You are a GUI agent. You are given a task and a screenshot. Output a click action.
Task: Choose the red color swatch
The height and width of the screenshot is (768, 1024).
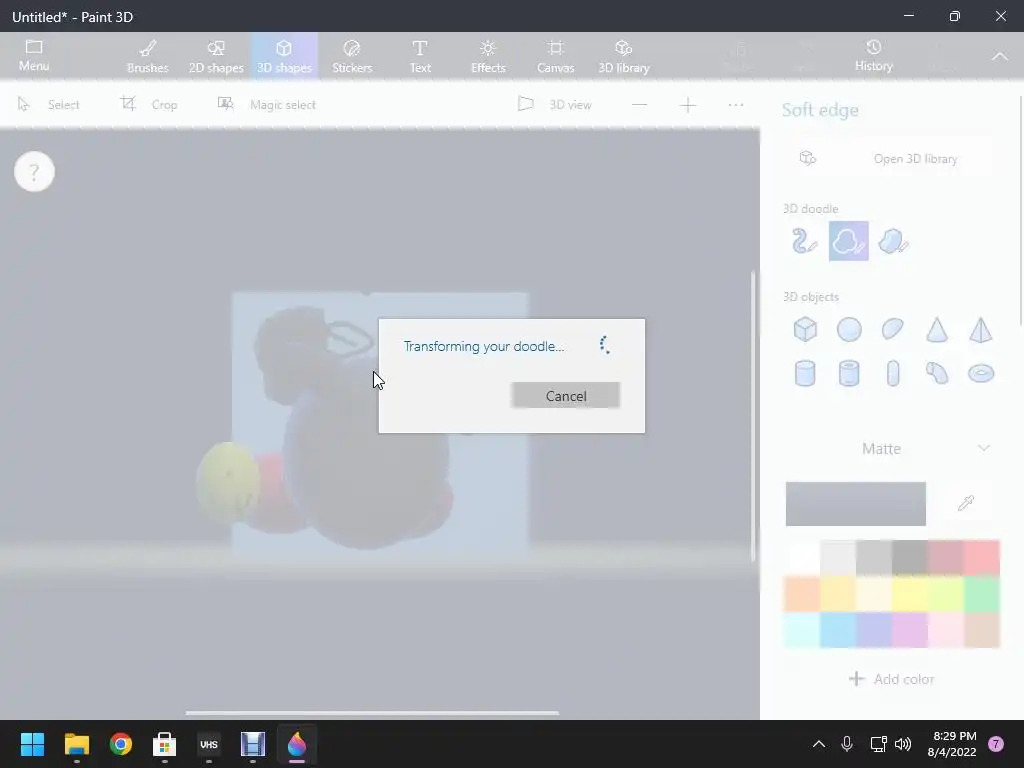pyautogui.click(x=982, y=558)
